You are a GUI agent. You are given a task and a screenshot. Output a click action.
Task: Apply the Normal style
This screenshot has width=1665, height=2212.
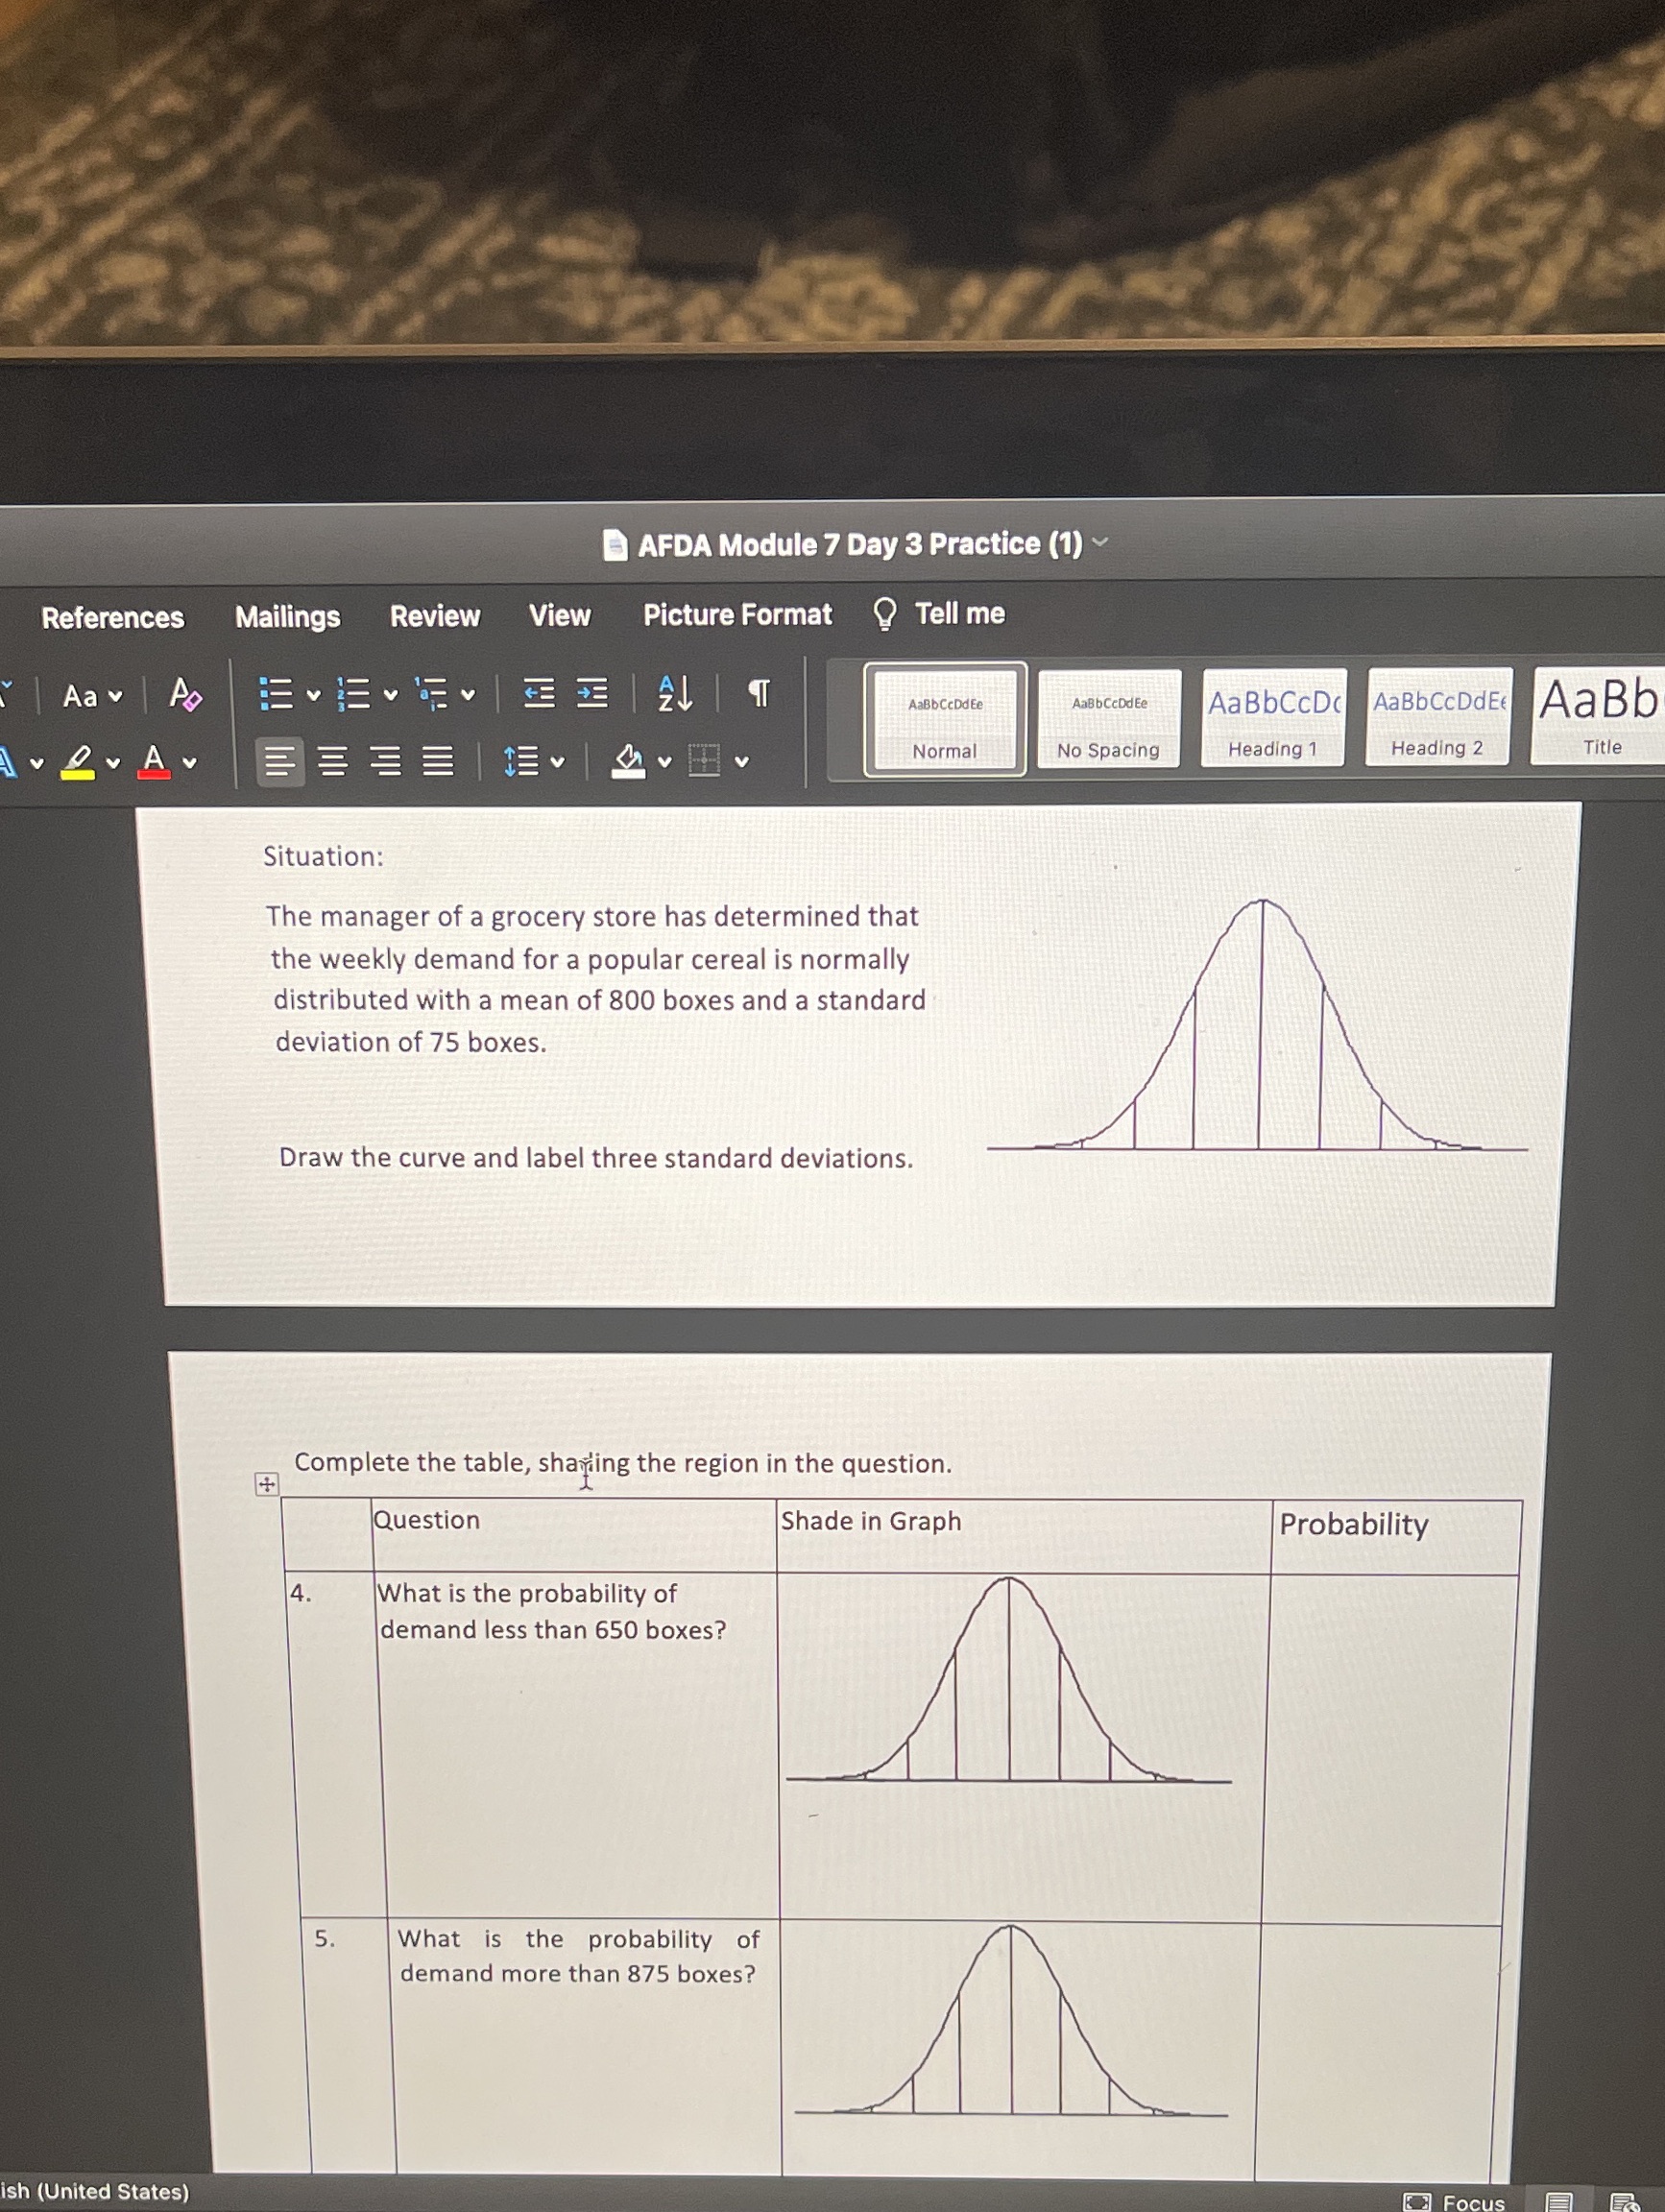(945, 720)
